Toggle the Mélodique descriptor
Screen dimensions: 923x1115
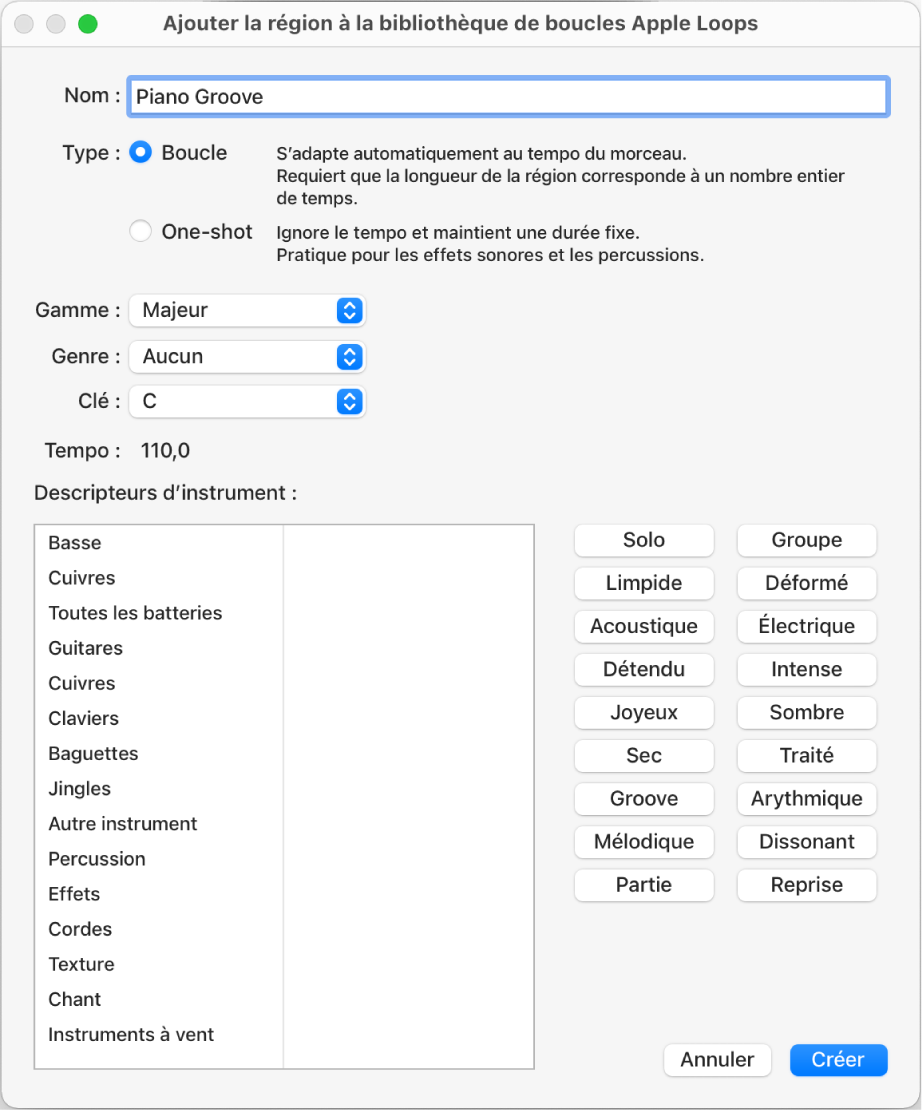pyautogui.click(x=644, y=842)
